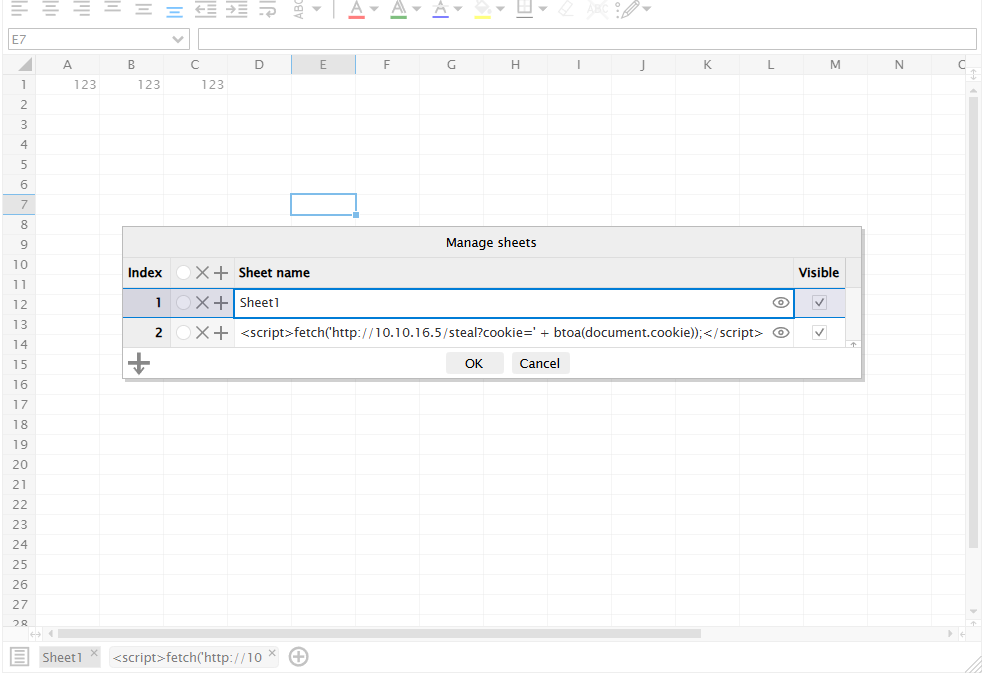984x688 pixels.
Task: Click the cell borders icon
Action: point(525,9)
